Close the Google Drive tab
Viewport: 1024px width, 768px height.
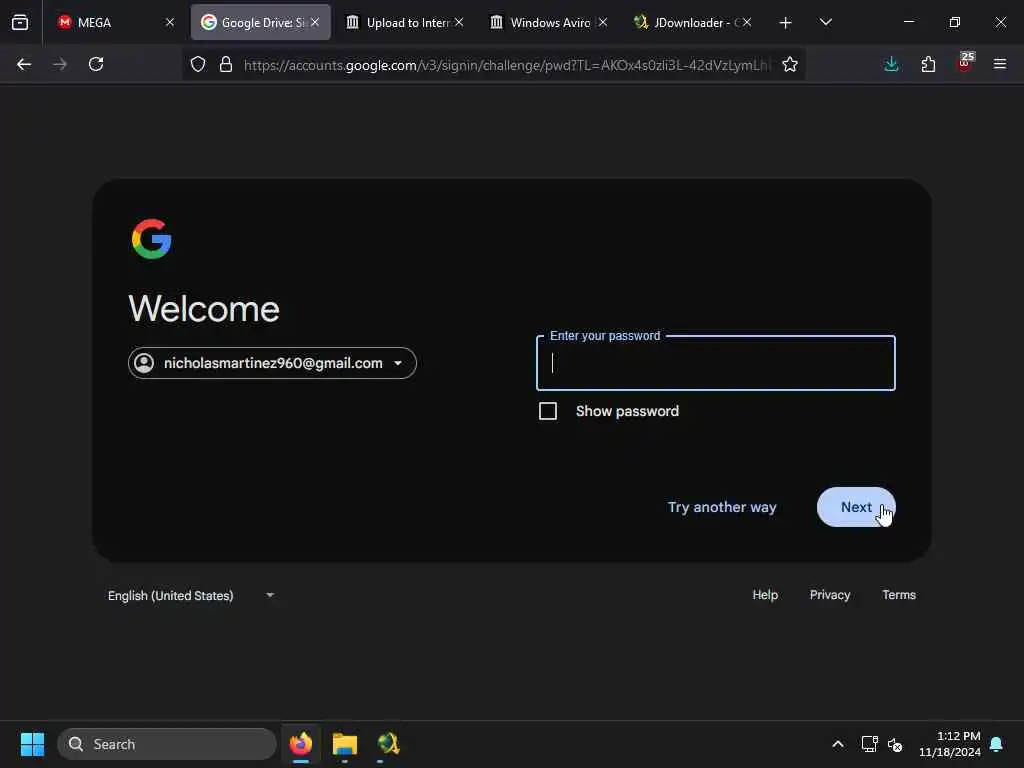pos(315,22)
